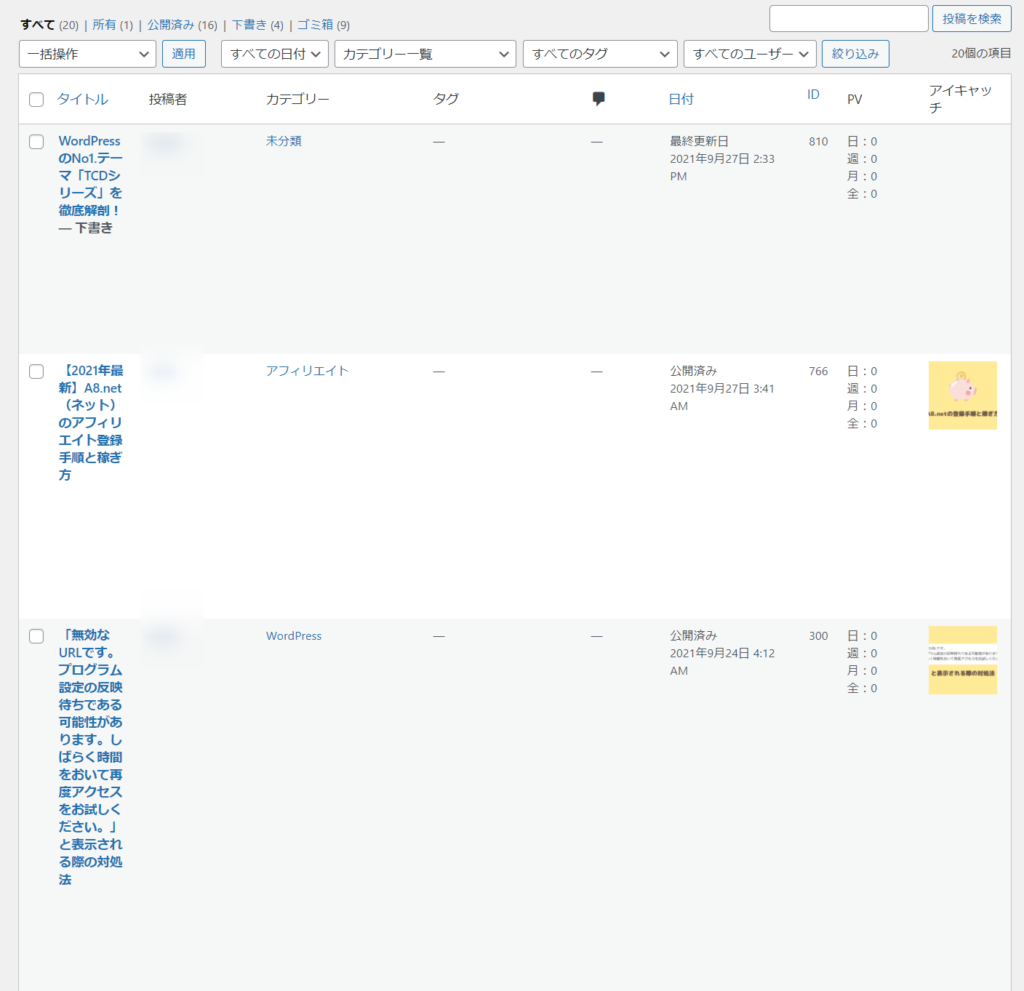Image resolution: width=1024 pixels, height=991 pixels.
Task: Open the 未分類 category link
Action: pyautogui.click(x=283, y=140)
